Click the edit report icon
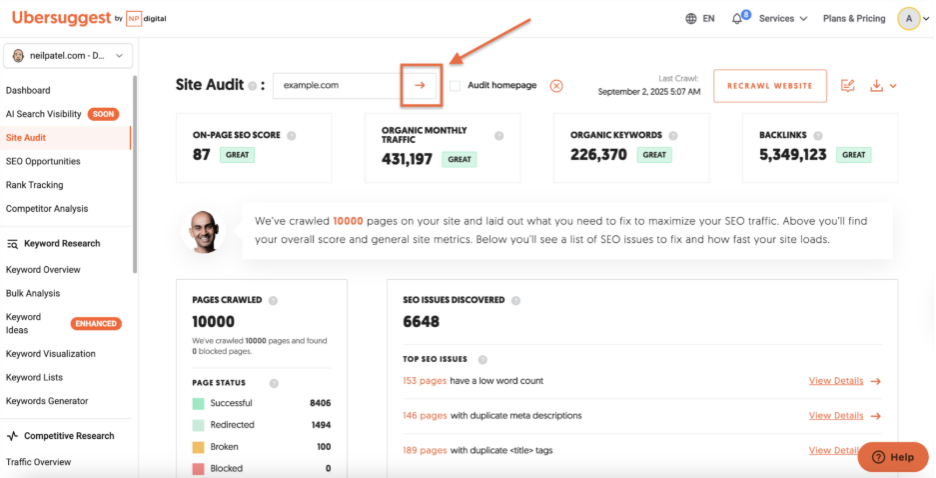 [x=848, y=86]
